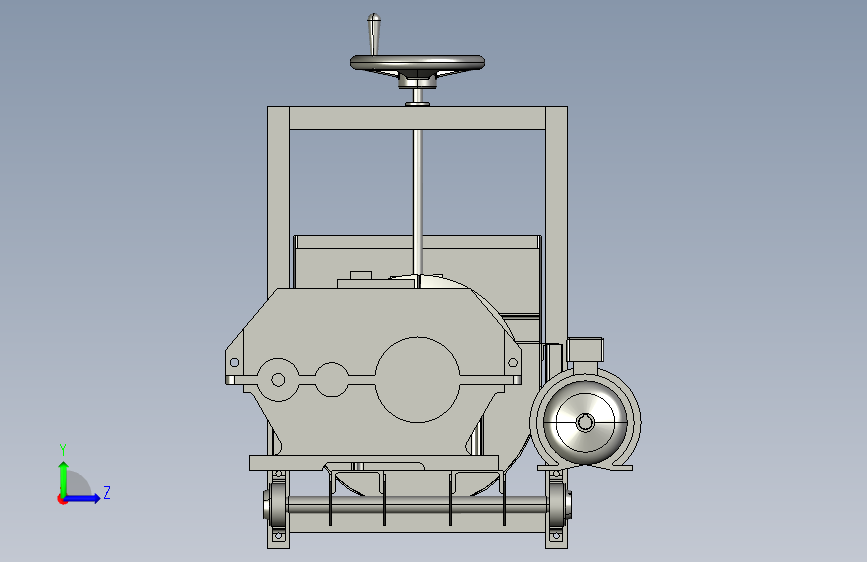Select the horizontal axle shaft at the bottom

click(x=417, y=504)
